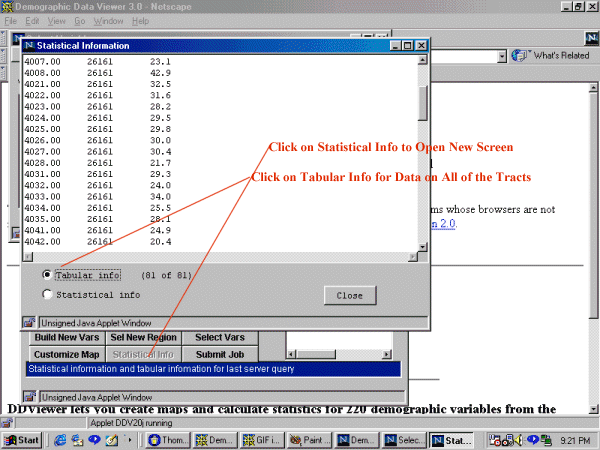The width and height of the screenshot is (600, 450).
Task: Select the Tabular info radio button
Action: (x=47, y=275)
